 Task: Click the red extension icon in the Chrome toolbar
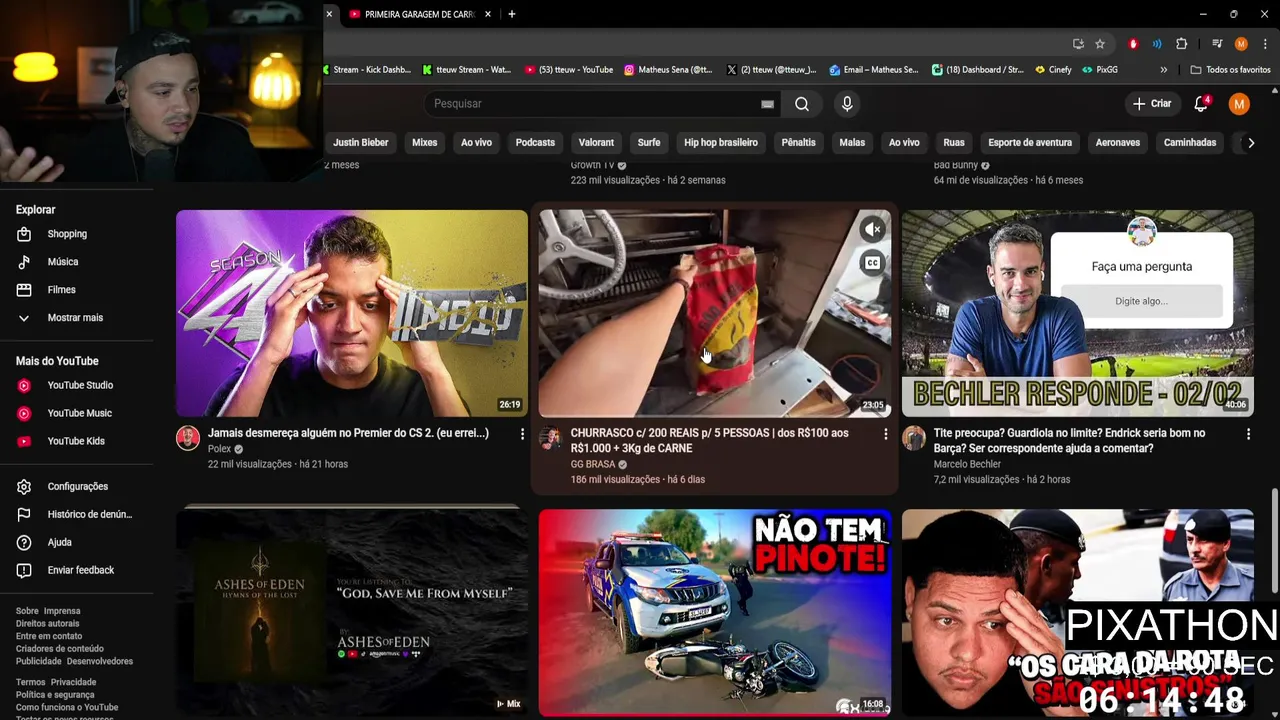coord(1133,44)
